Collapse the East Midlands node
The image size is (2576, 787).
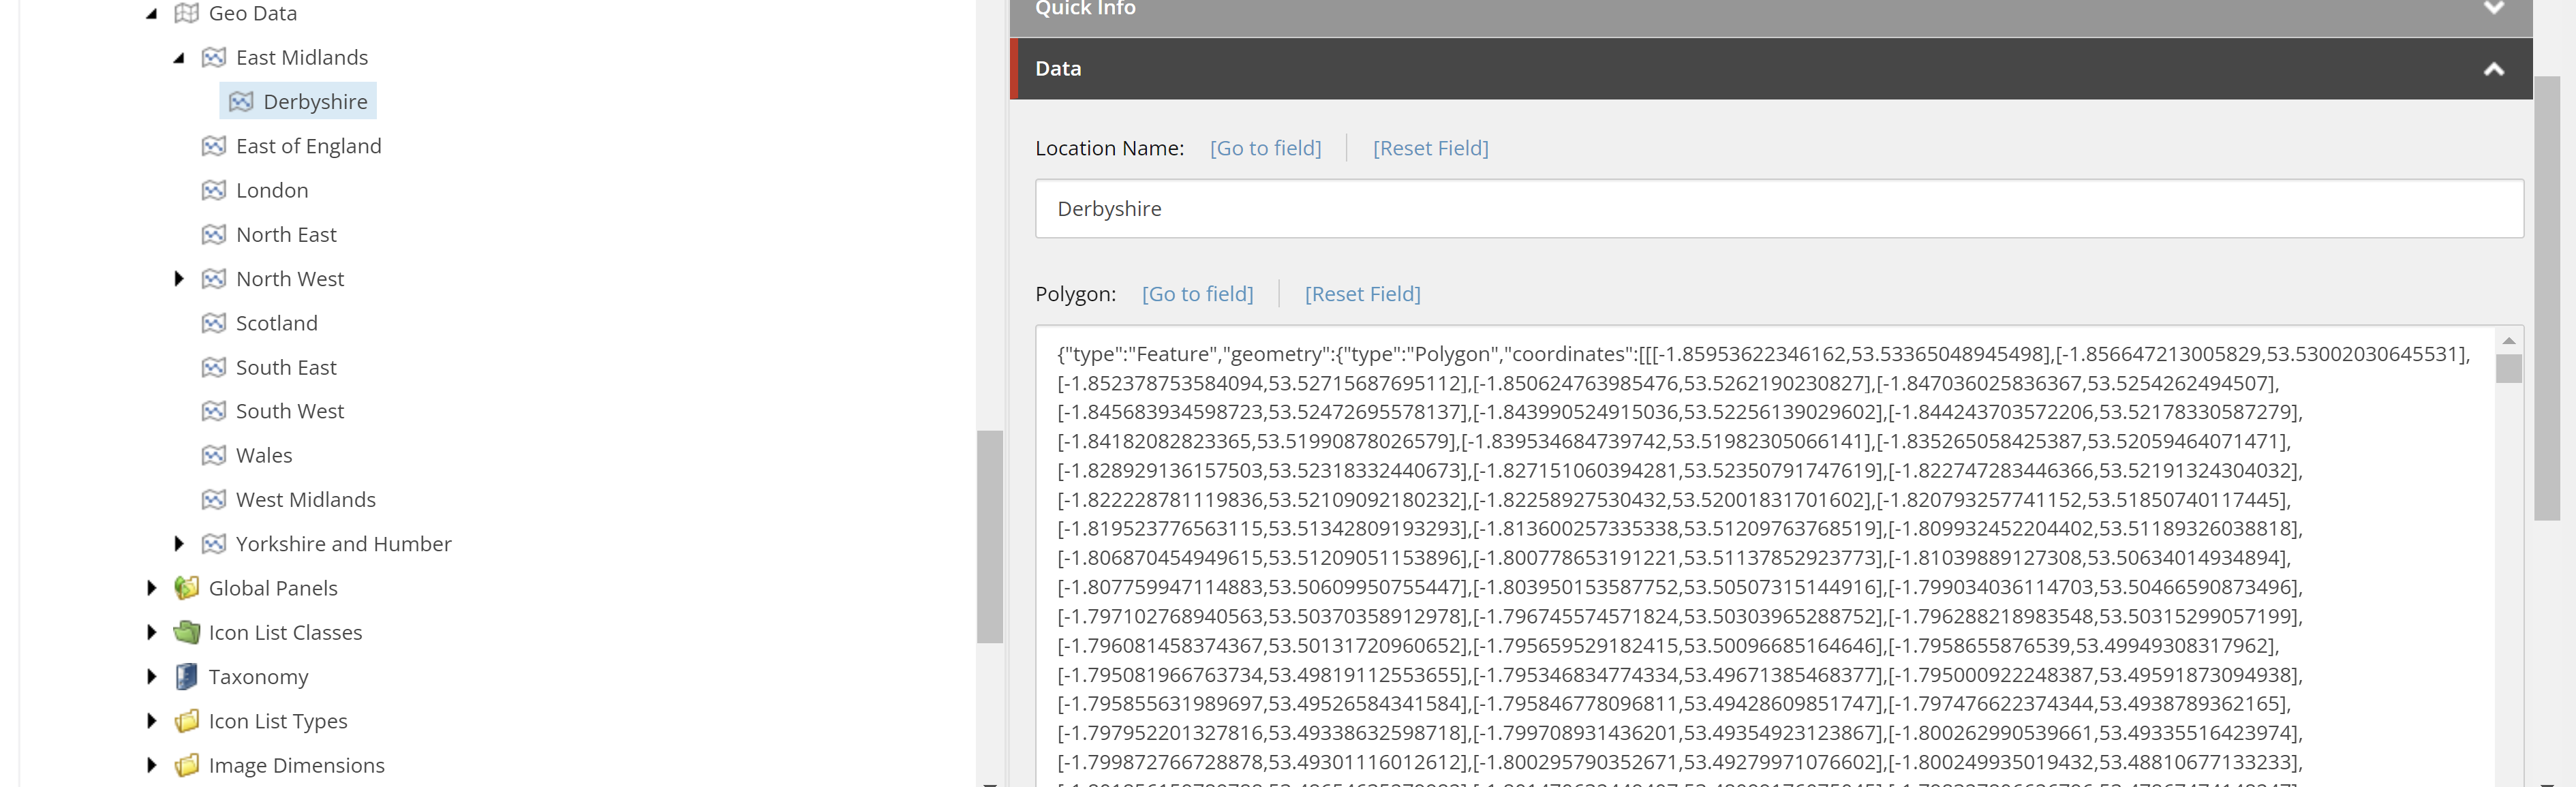(179, 58)
